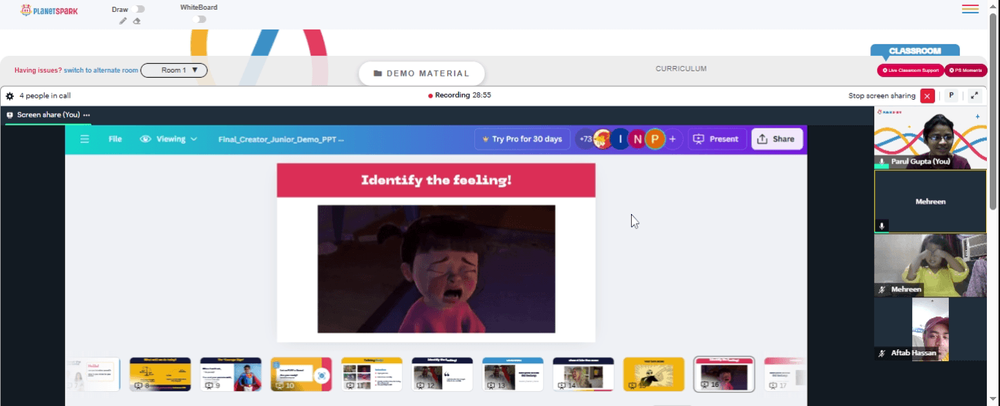
Task: Click the blue I collaborator avatar
Action: tap(620, 139)
